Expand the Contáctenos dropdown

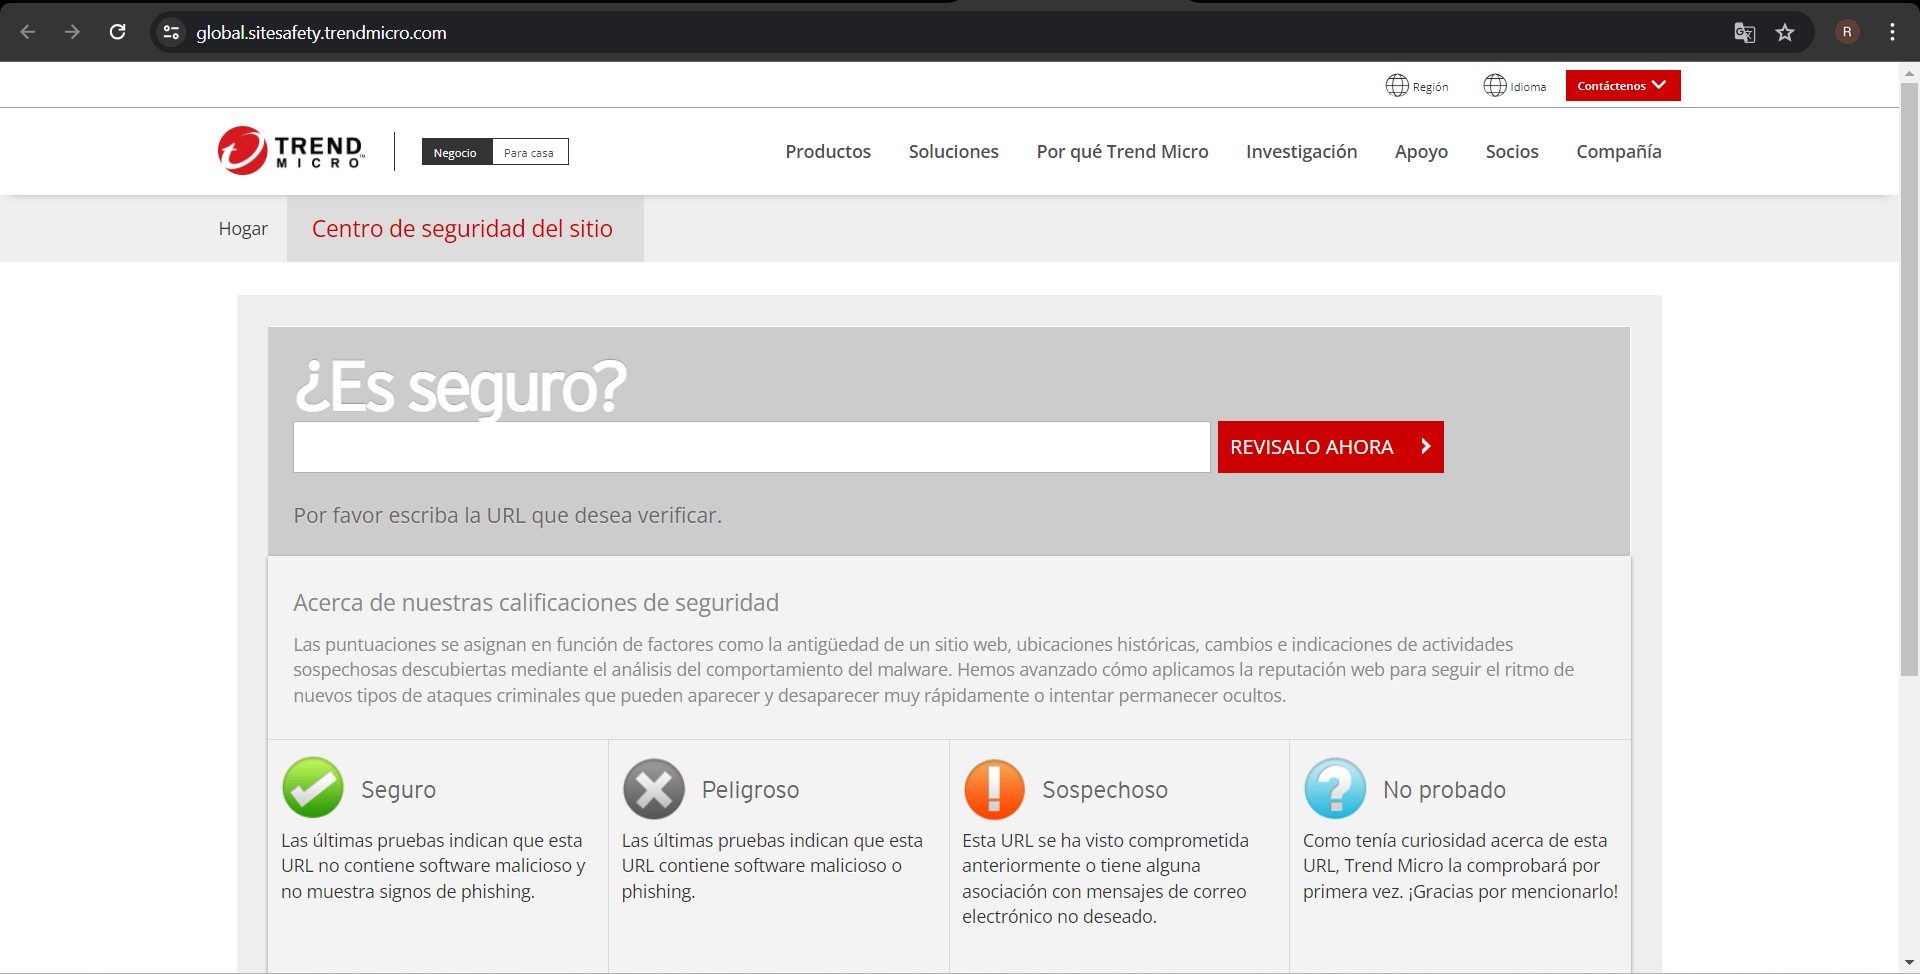pyautogui.click(x=1621, y=85)
